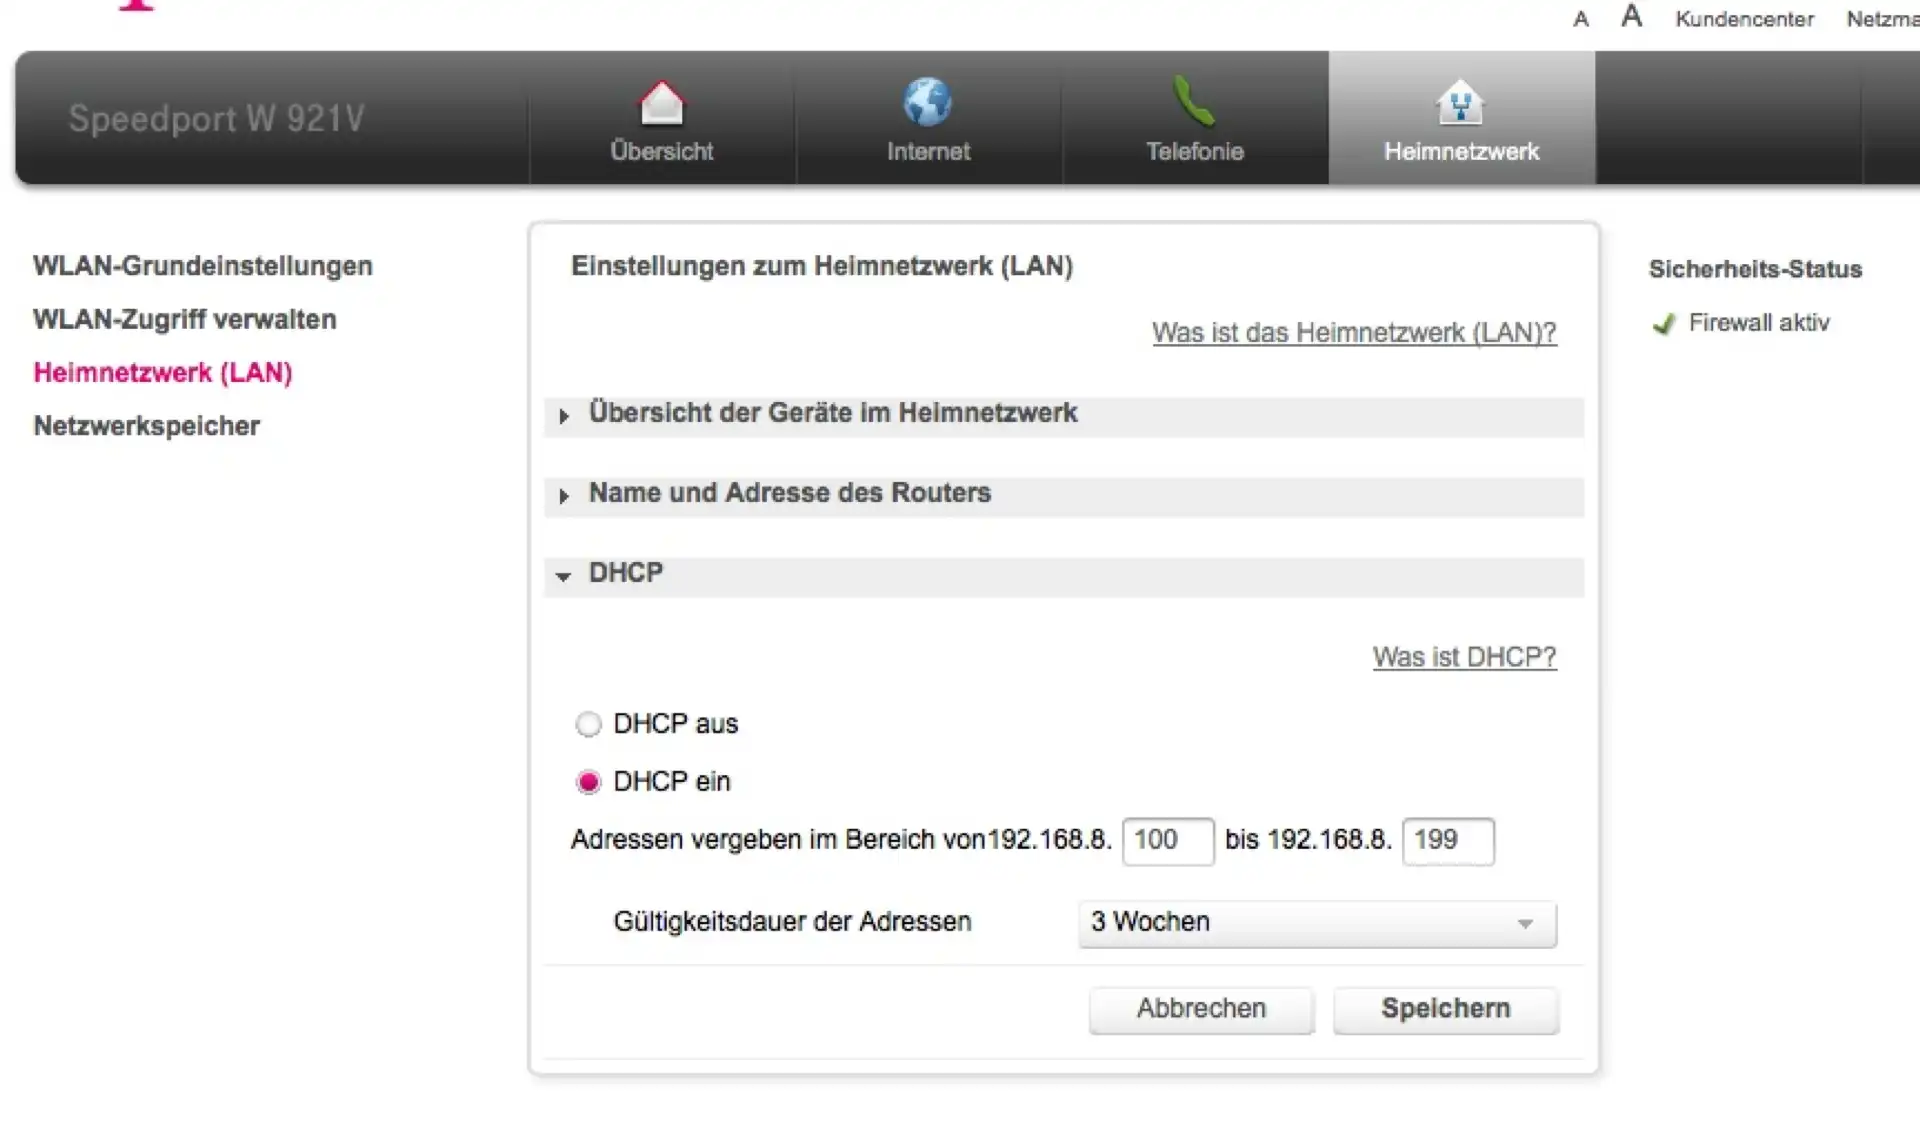Image resolution: width=1920 pixels, height=1122 pixels.
Task: Click the small font size A
Action: pos(1580,19)
